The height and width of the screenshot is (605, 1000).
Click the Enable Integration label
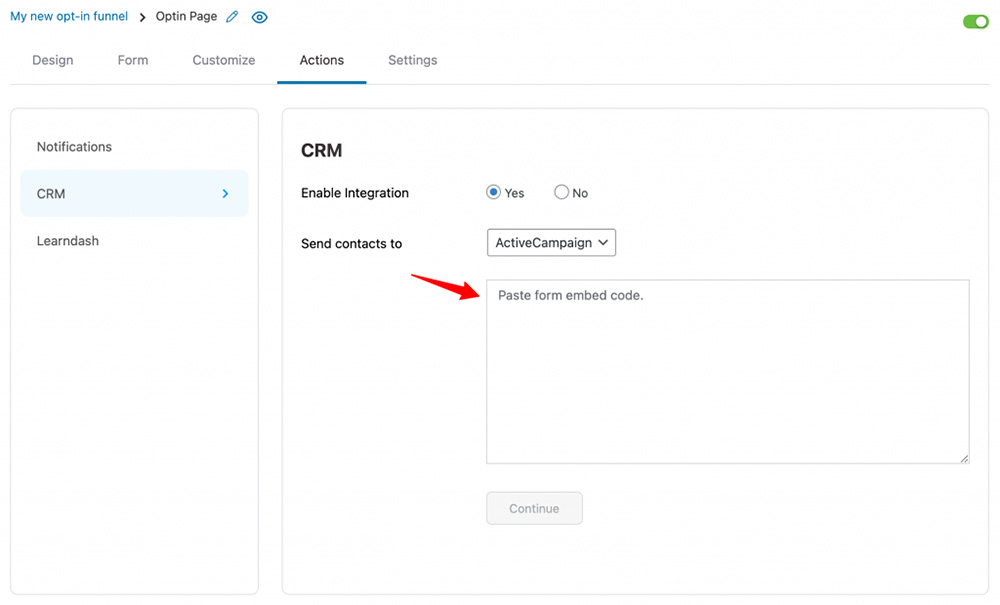click(x=355, y=193)
